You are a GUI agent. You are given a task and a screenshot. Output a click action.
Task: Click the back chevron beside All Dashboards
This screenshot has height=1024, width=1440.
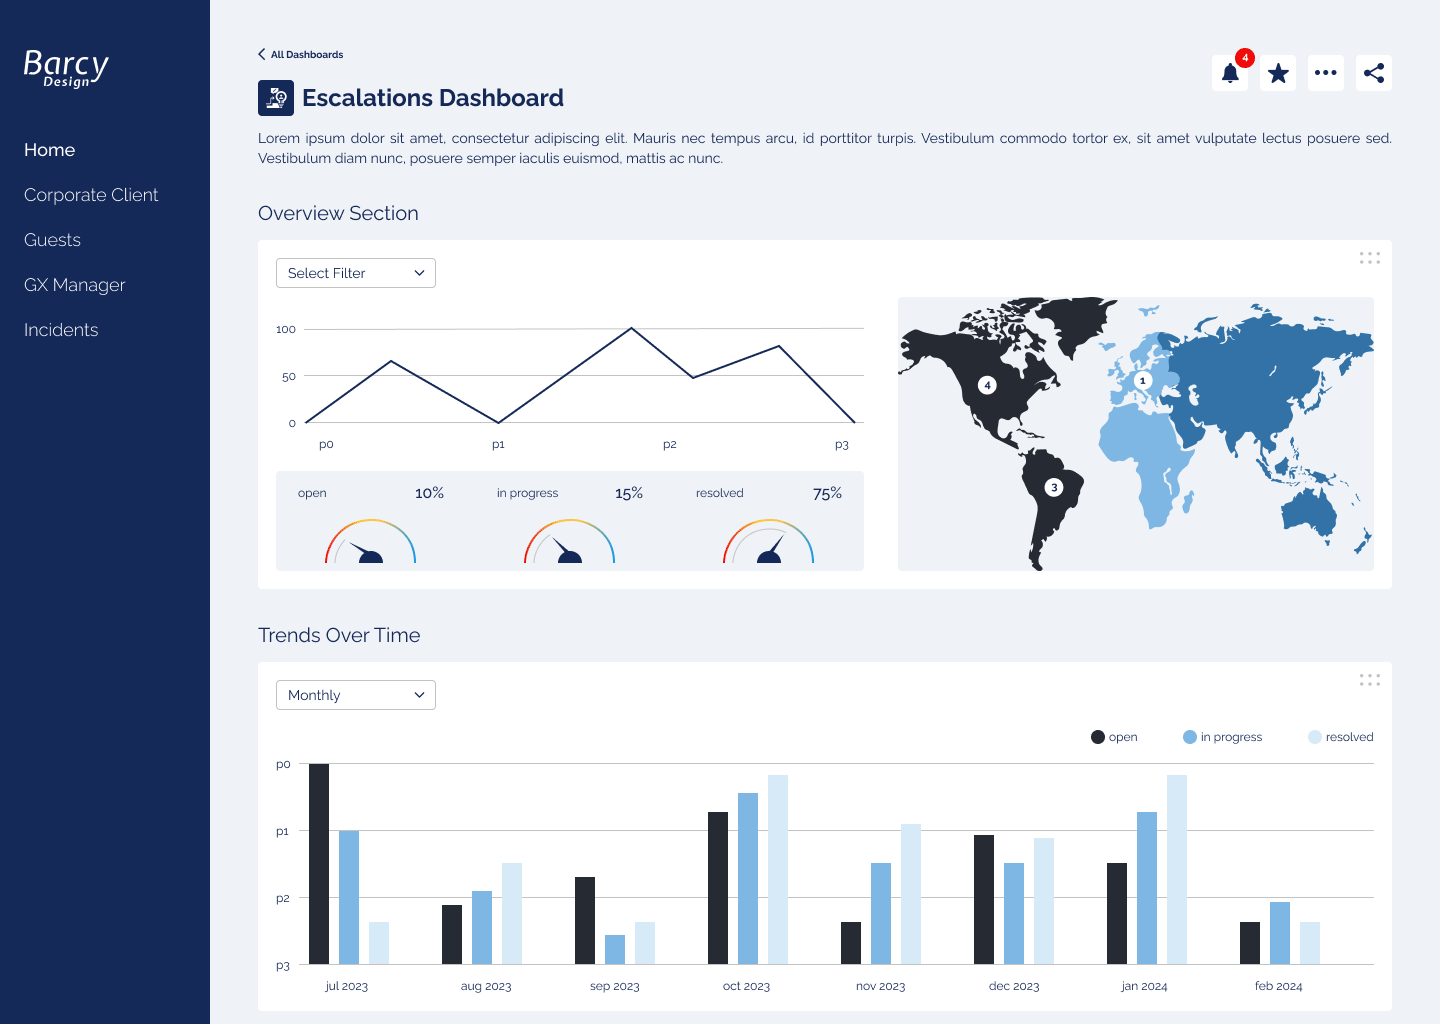[262, 54]
